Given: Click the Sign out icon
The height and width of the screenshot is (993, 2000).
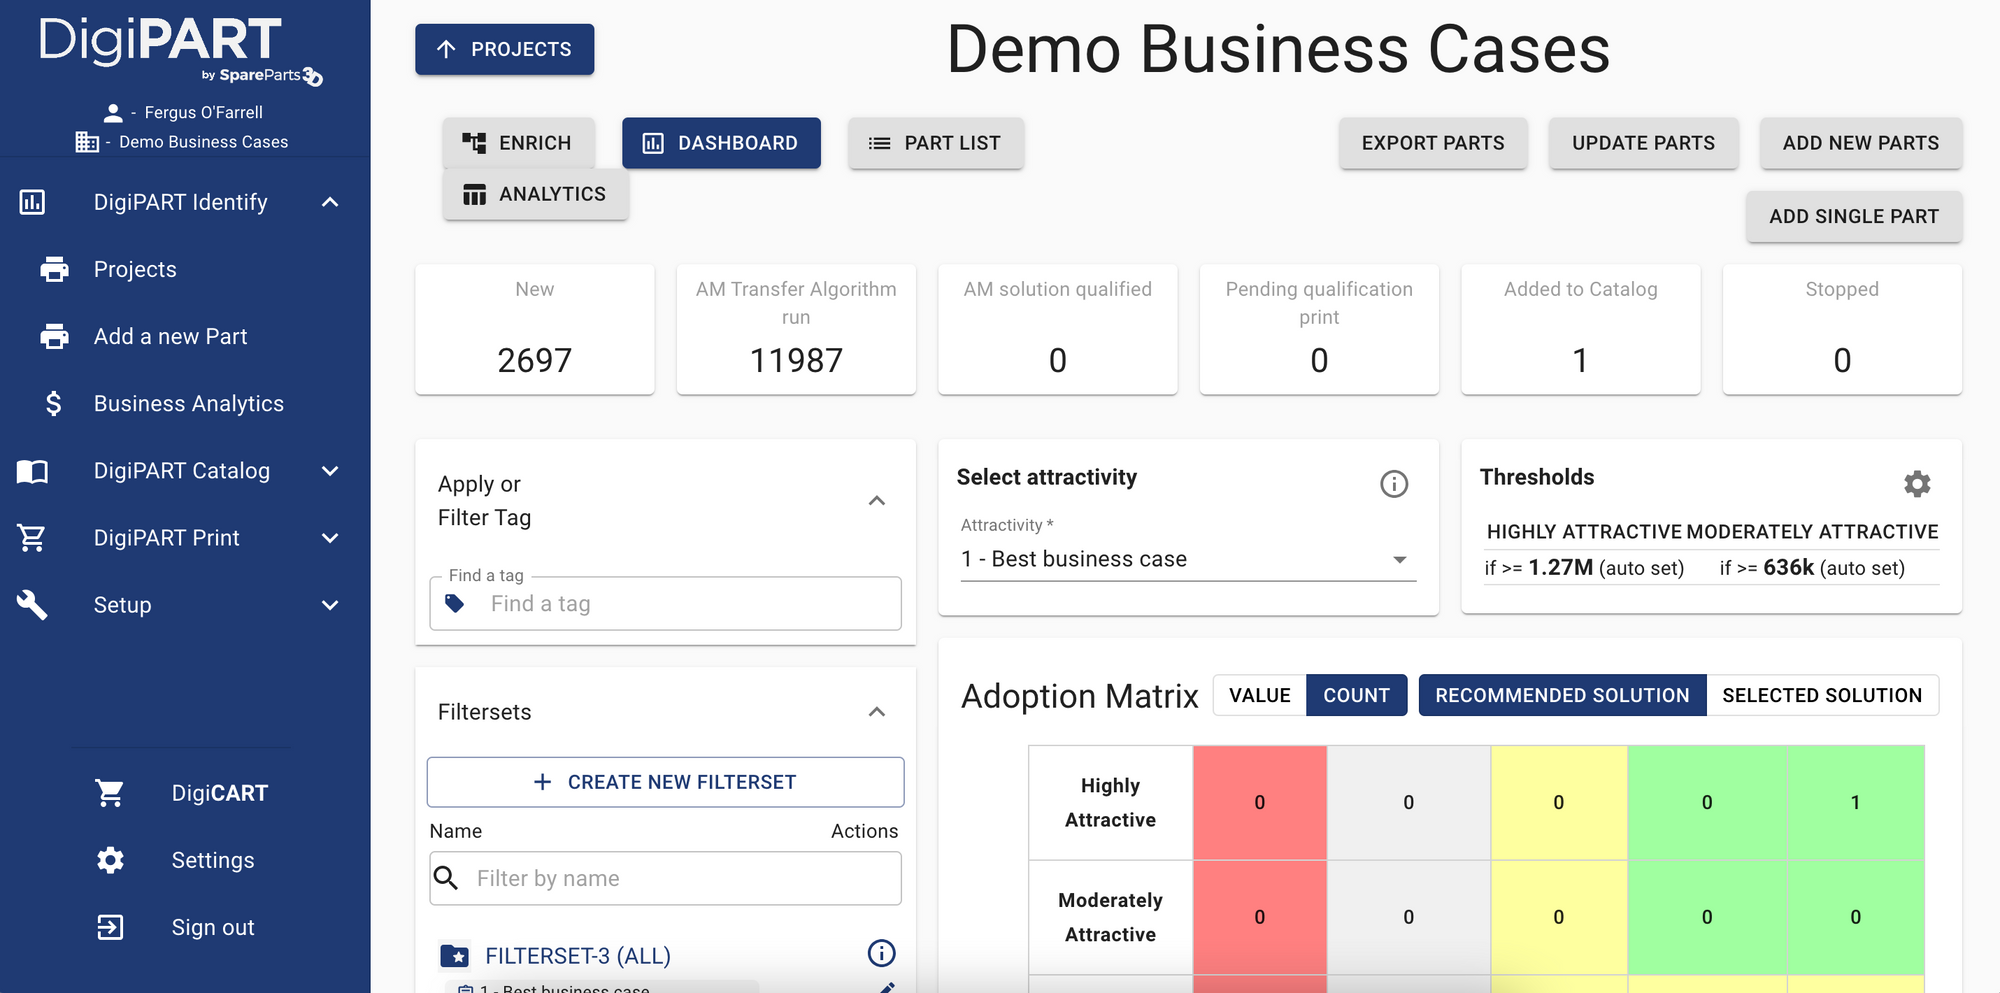Looking at the screenshot, I should 110,927.
